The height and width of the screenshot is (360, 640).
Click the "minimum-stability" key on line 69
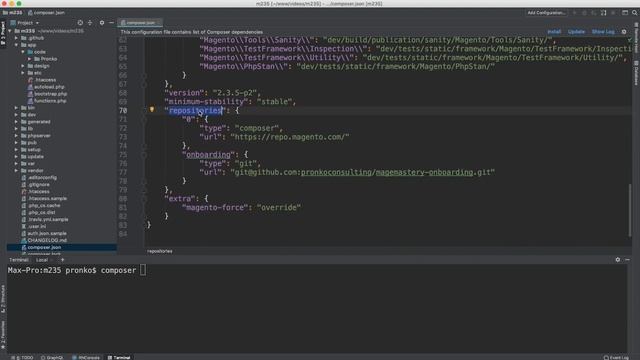(206, 102)
